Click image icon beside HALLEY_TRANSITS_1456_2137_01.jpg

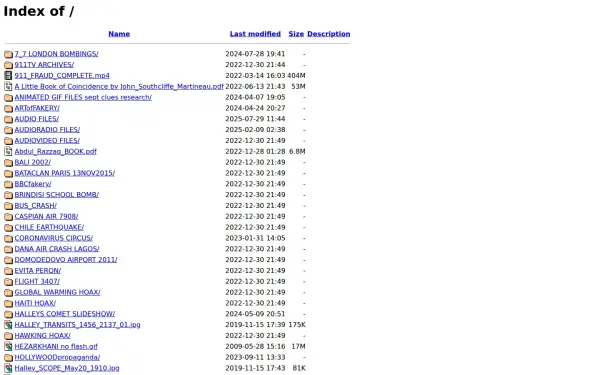click(8, 325)
